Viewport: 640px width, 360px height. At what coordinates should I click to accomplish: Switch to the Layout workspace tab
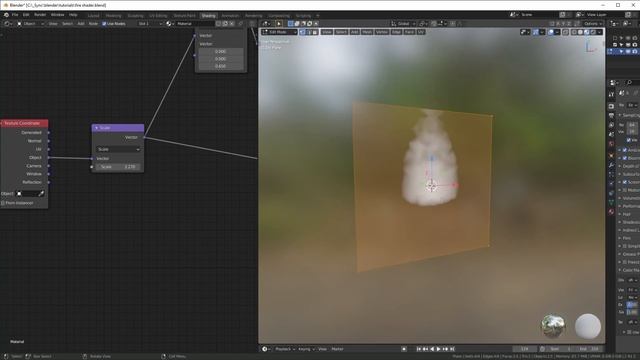[93, 16]
